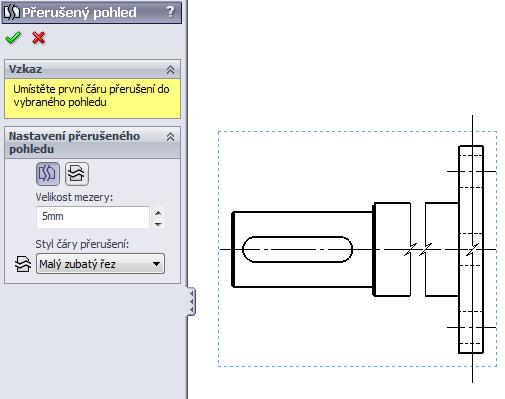Select the horizontal break line toggle

click(x=77, y=174)
